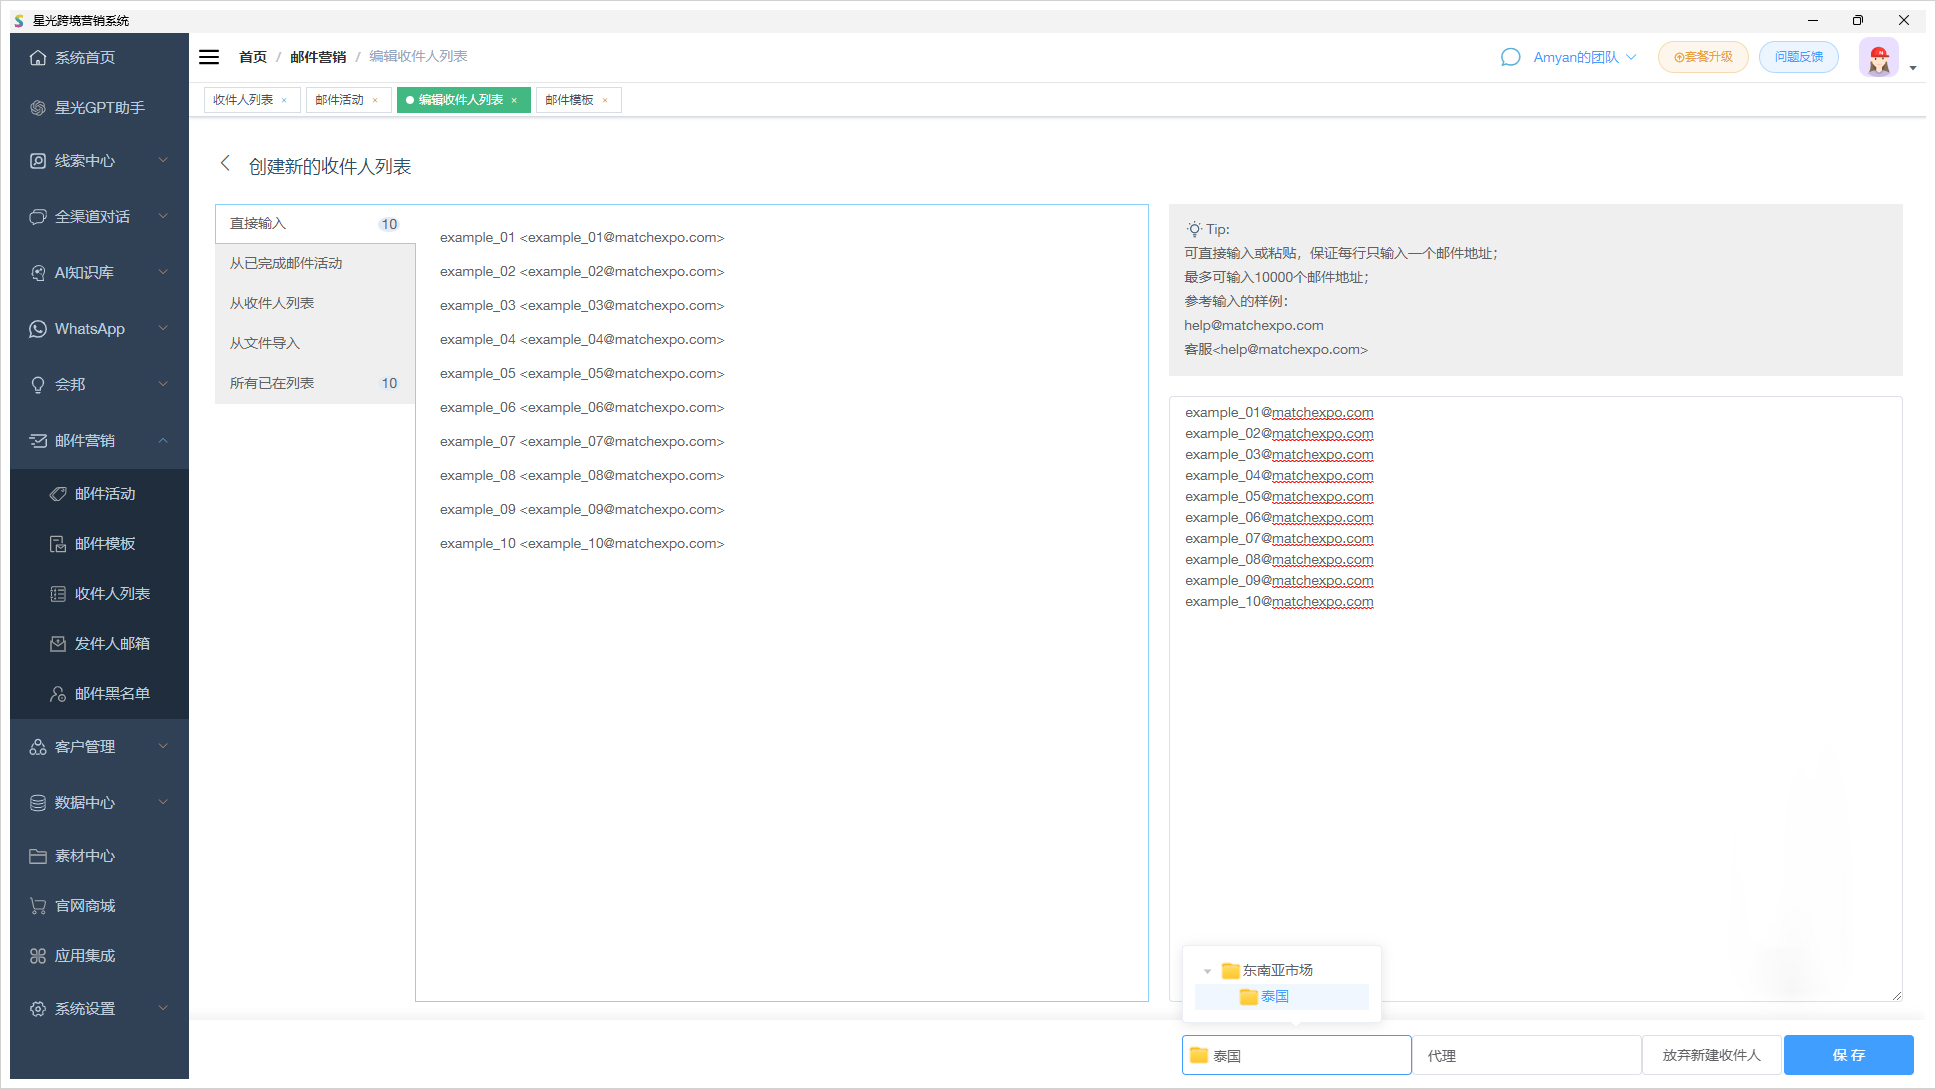Click the 泰国 input field
Screen dimensions: 1936x1089
click(1296, 1056)
